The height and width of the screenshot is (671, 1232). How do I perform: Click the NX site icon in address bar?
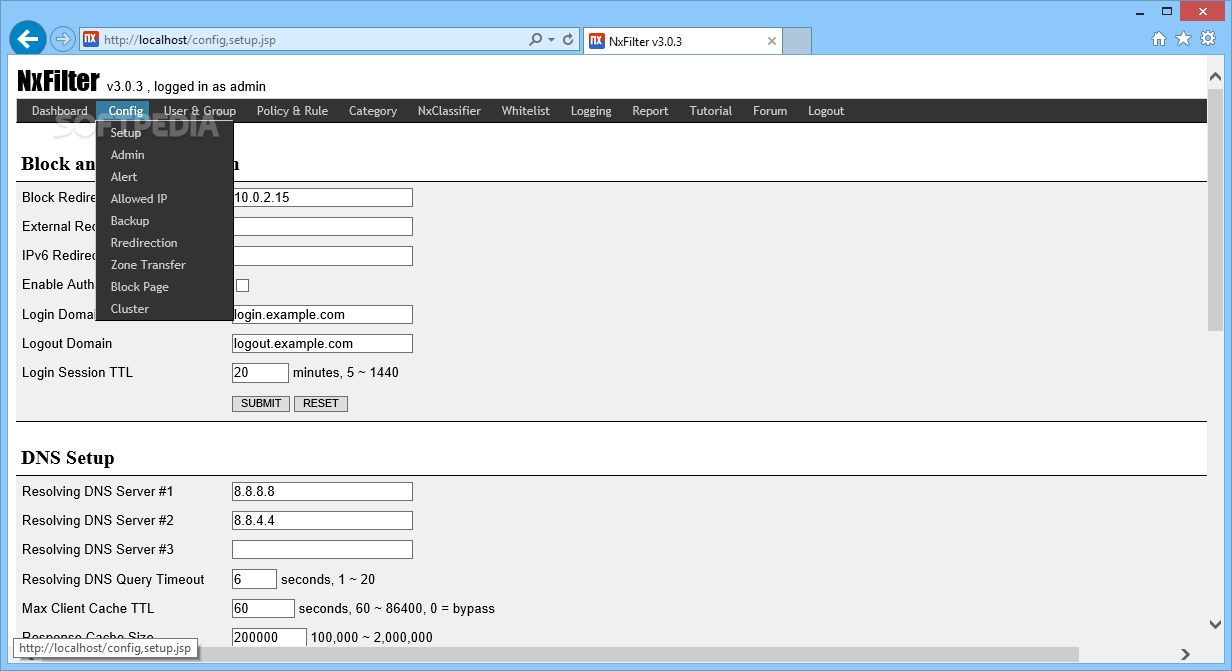tap(90, 40)
